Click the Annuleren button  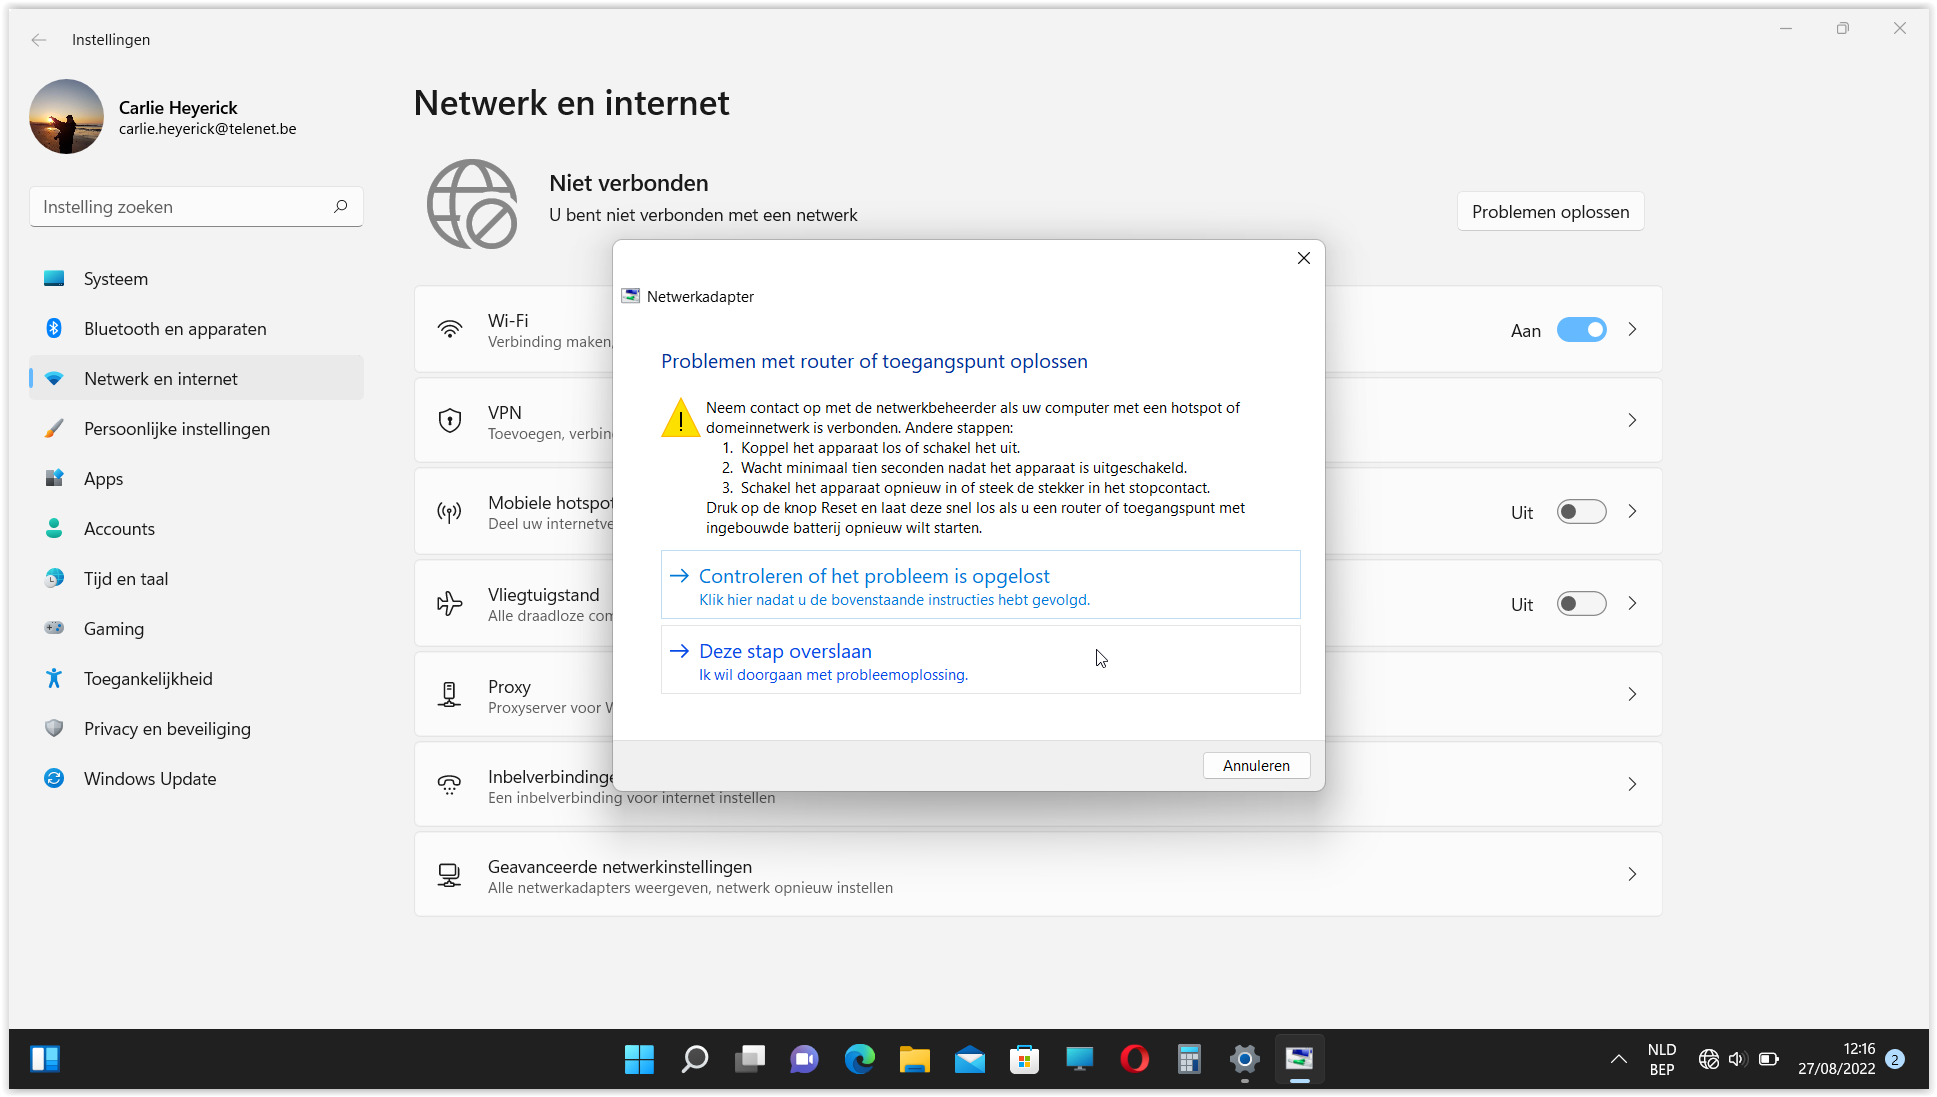click(1256, 766)
